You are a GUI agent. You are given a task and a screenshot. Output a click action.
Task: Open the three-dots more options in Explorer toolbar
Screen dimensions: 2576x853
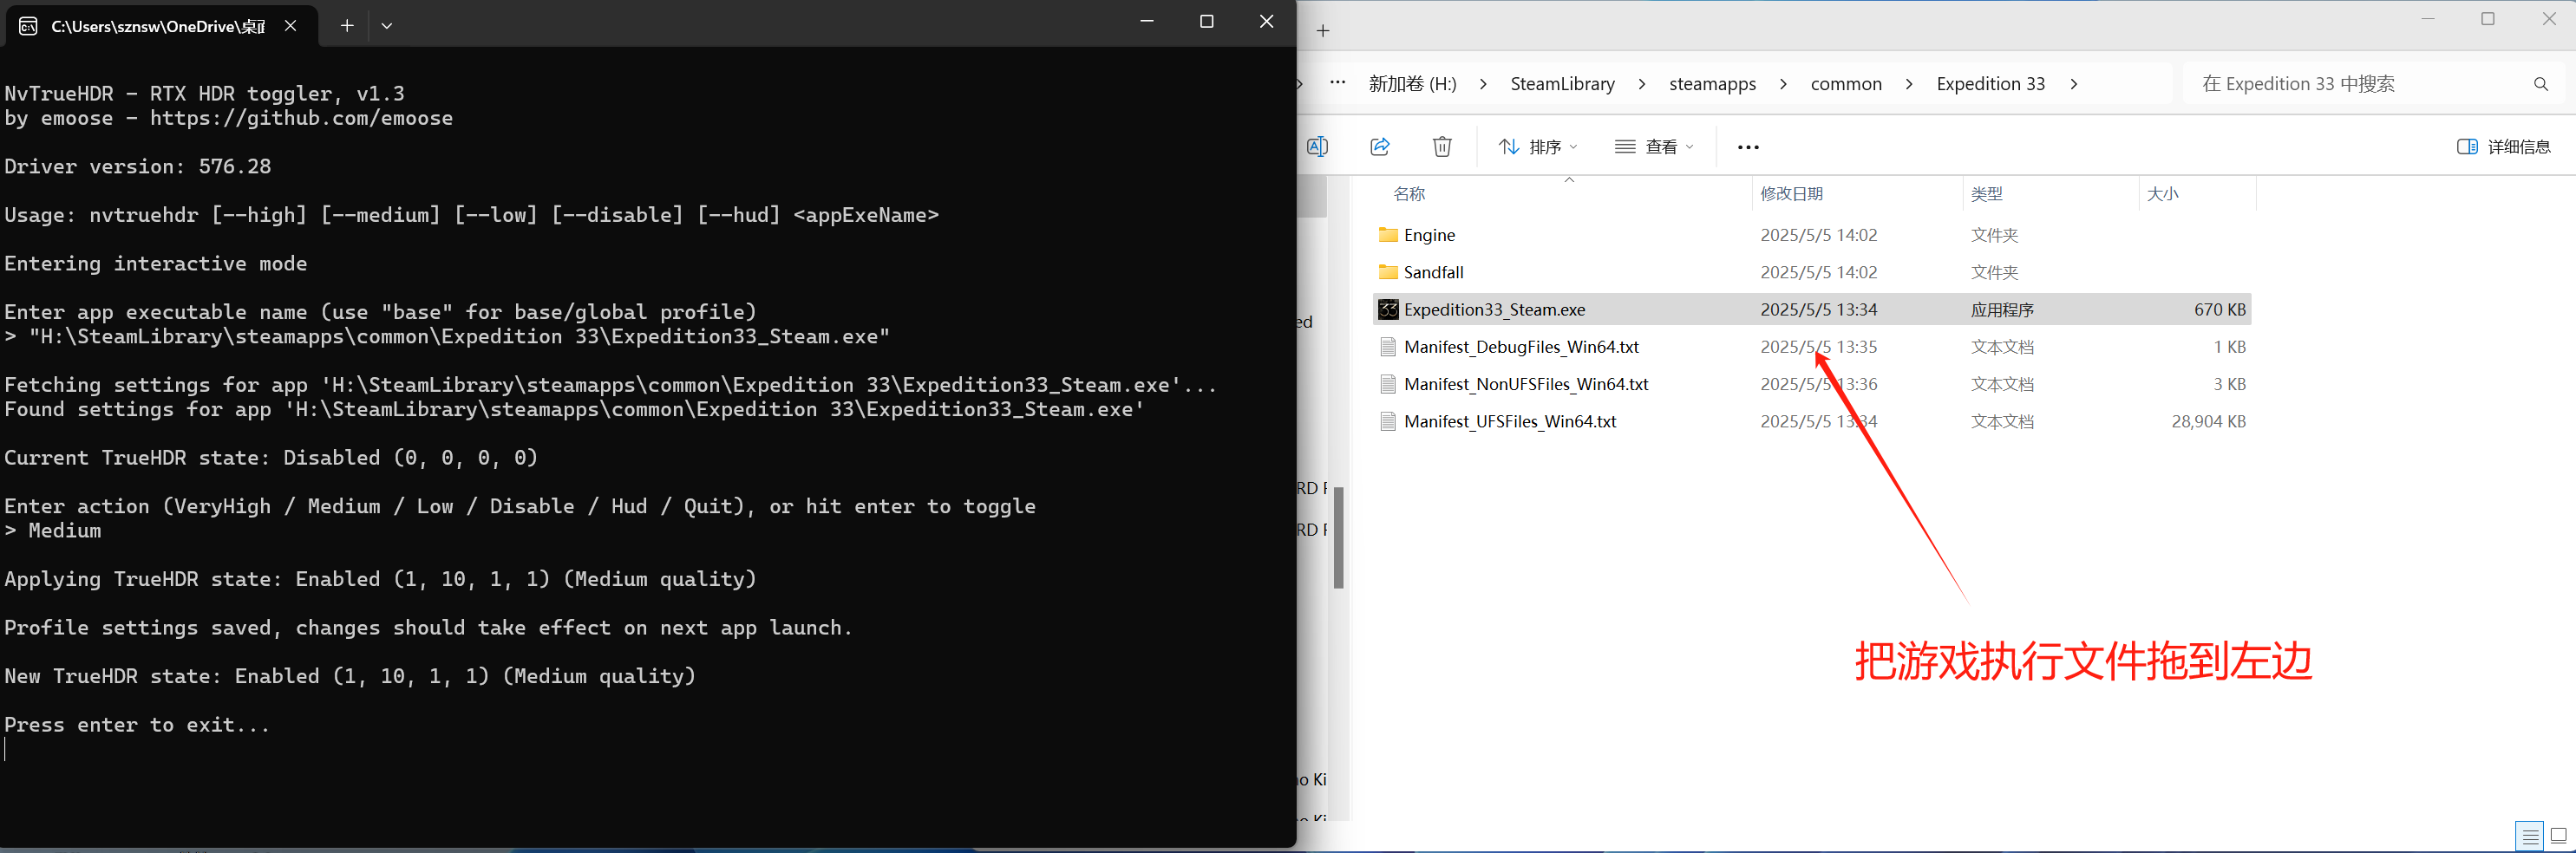[x=1748, y=147]
